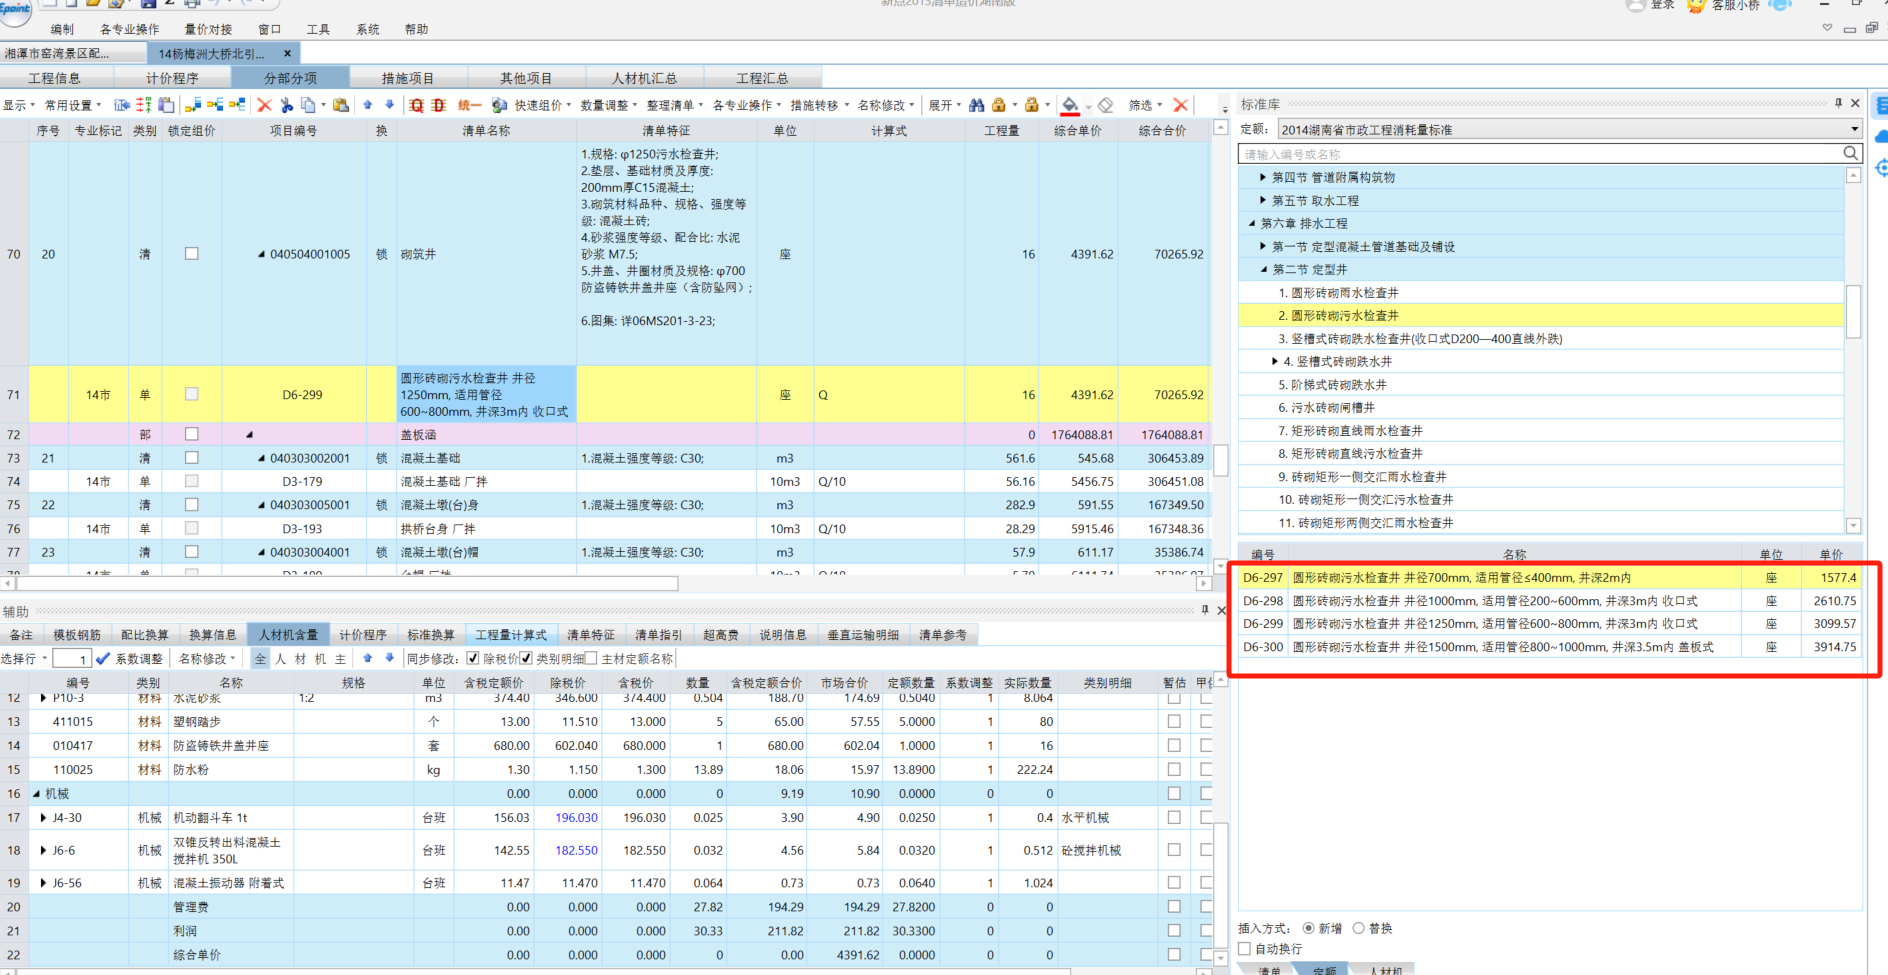Check the 自动换行 checkbox
The width and height of the screenshot is (1888, 975).
pos(1245,948)
